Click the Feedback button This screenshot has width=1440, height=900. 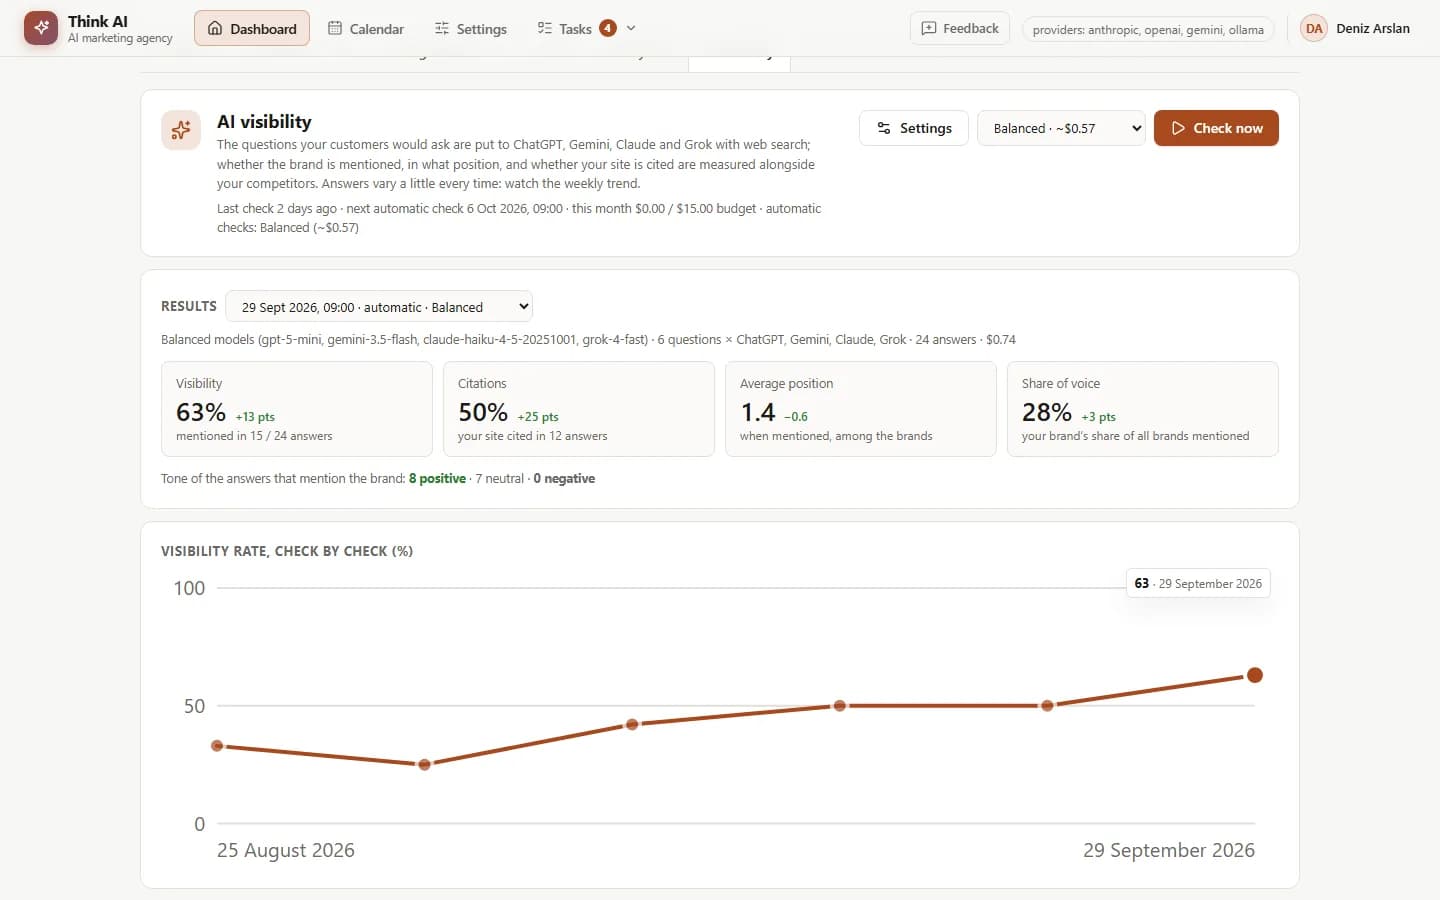tap(960, 28)
